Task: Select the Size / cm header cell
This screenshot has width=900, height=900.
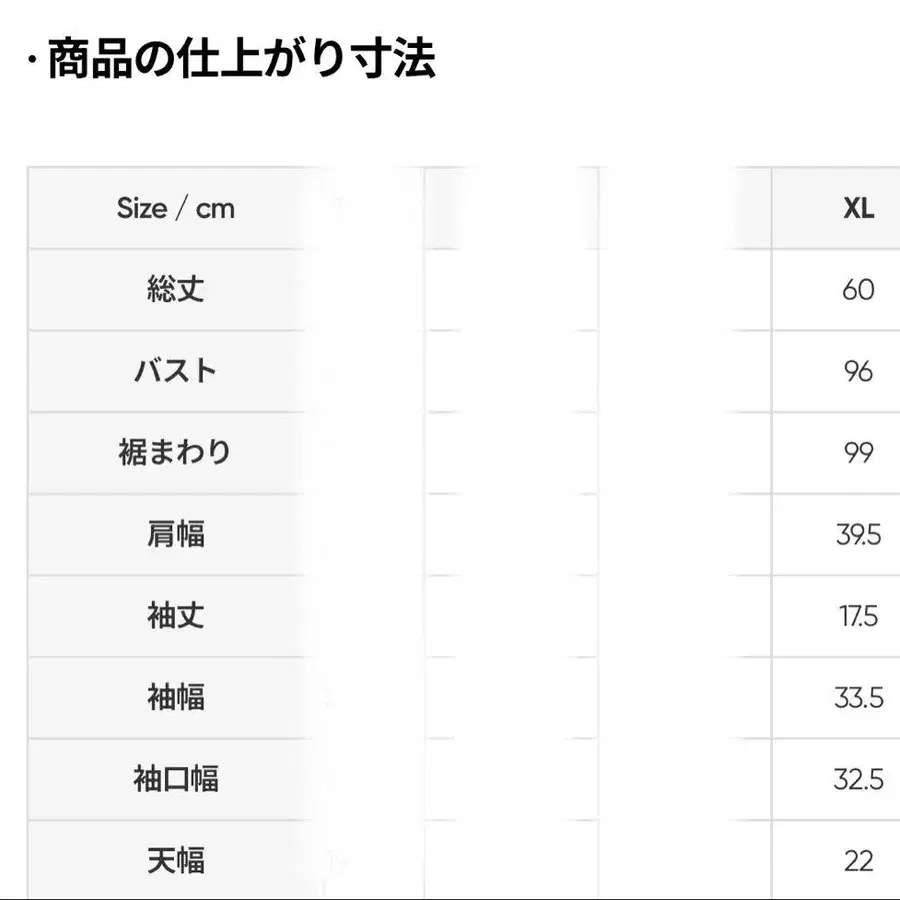Action: [176, 208]
